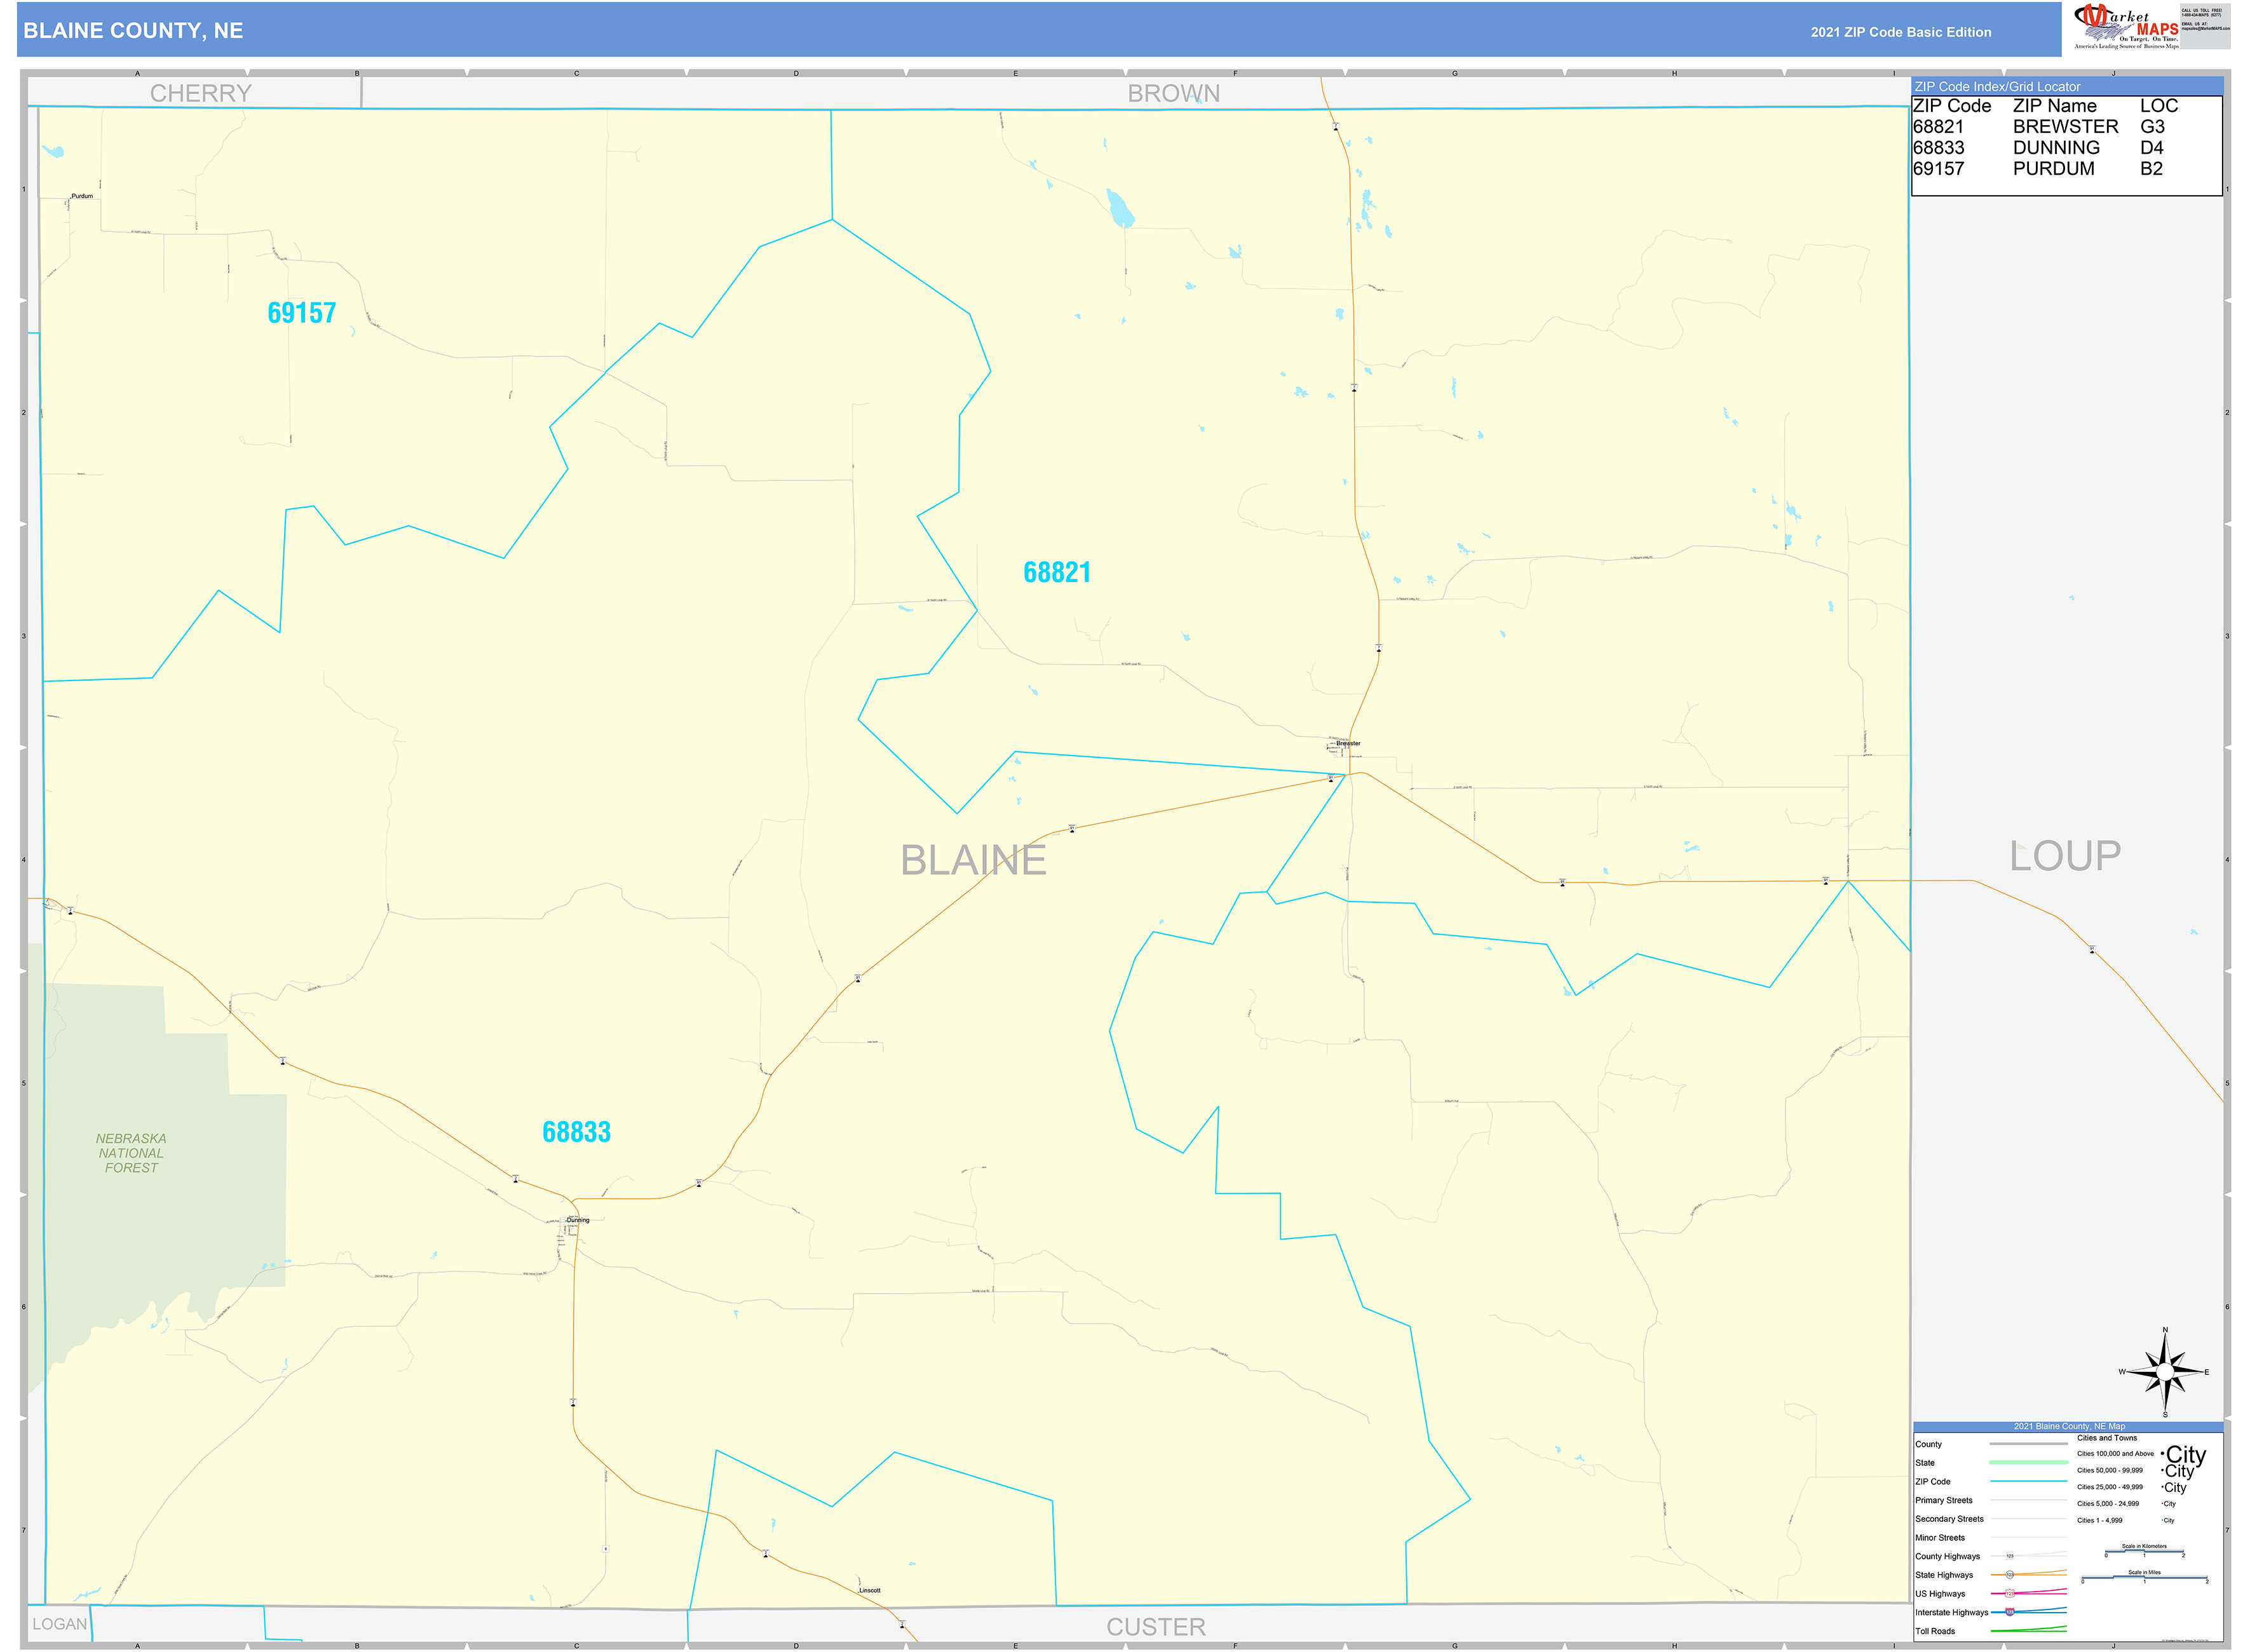Open the 2021 Blaine County NE Map legend
The image size is (2250, 1652).
click(2069, 1426)
